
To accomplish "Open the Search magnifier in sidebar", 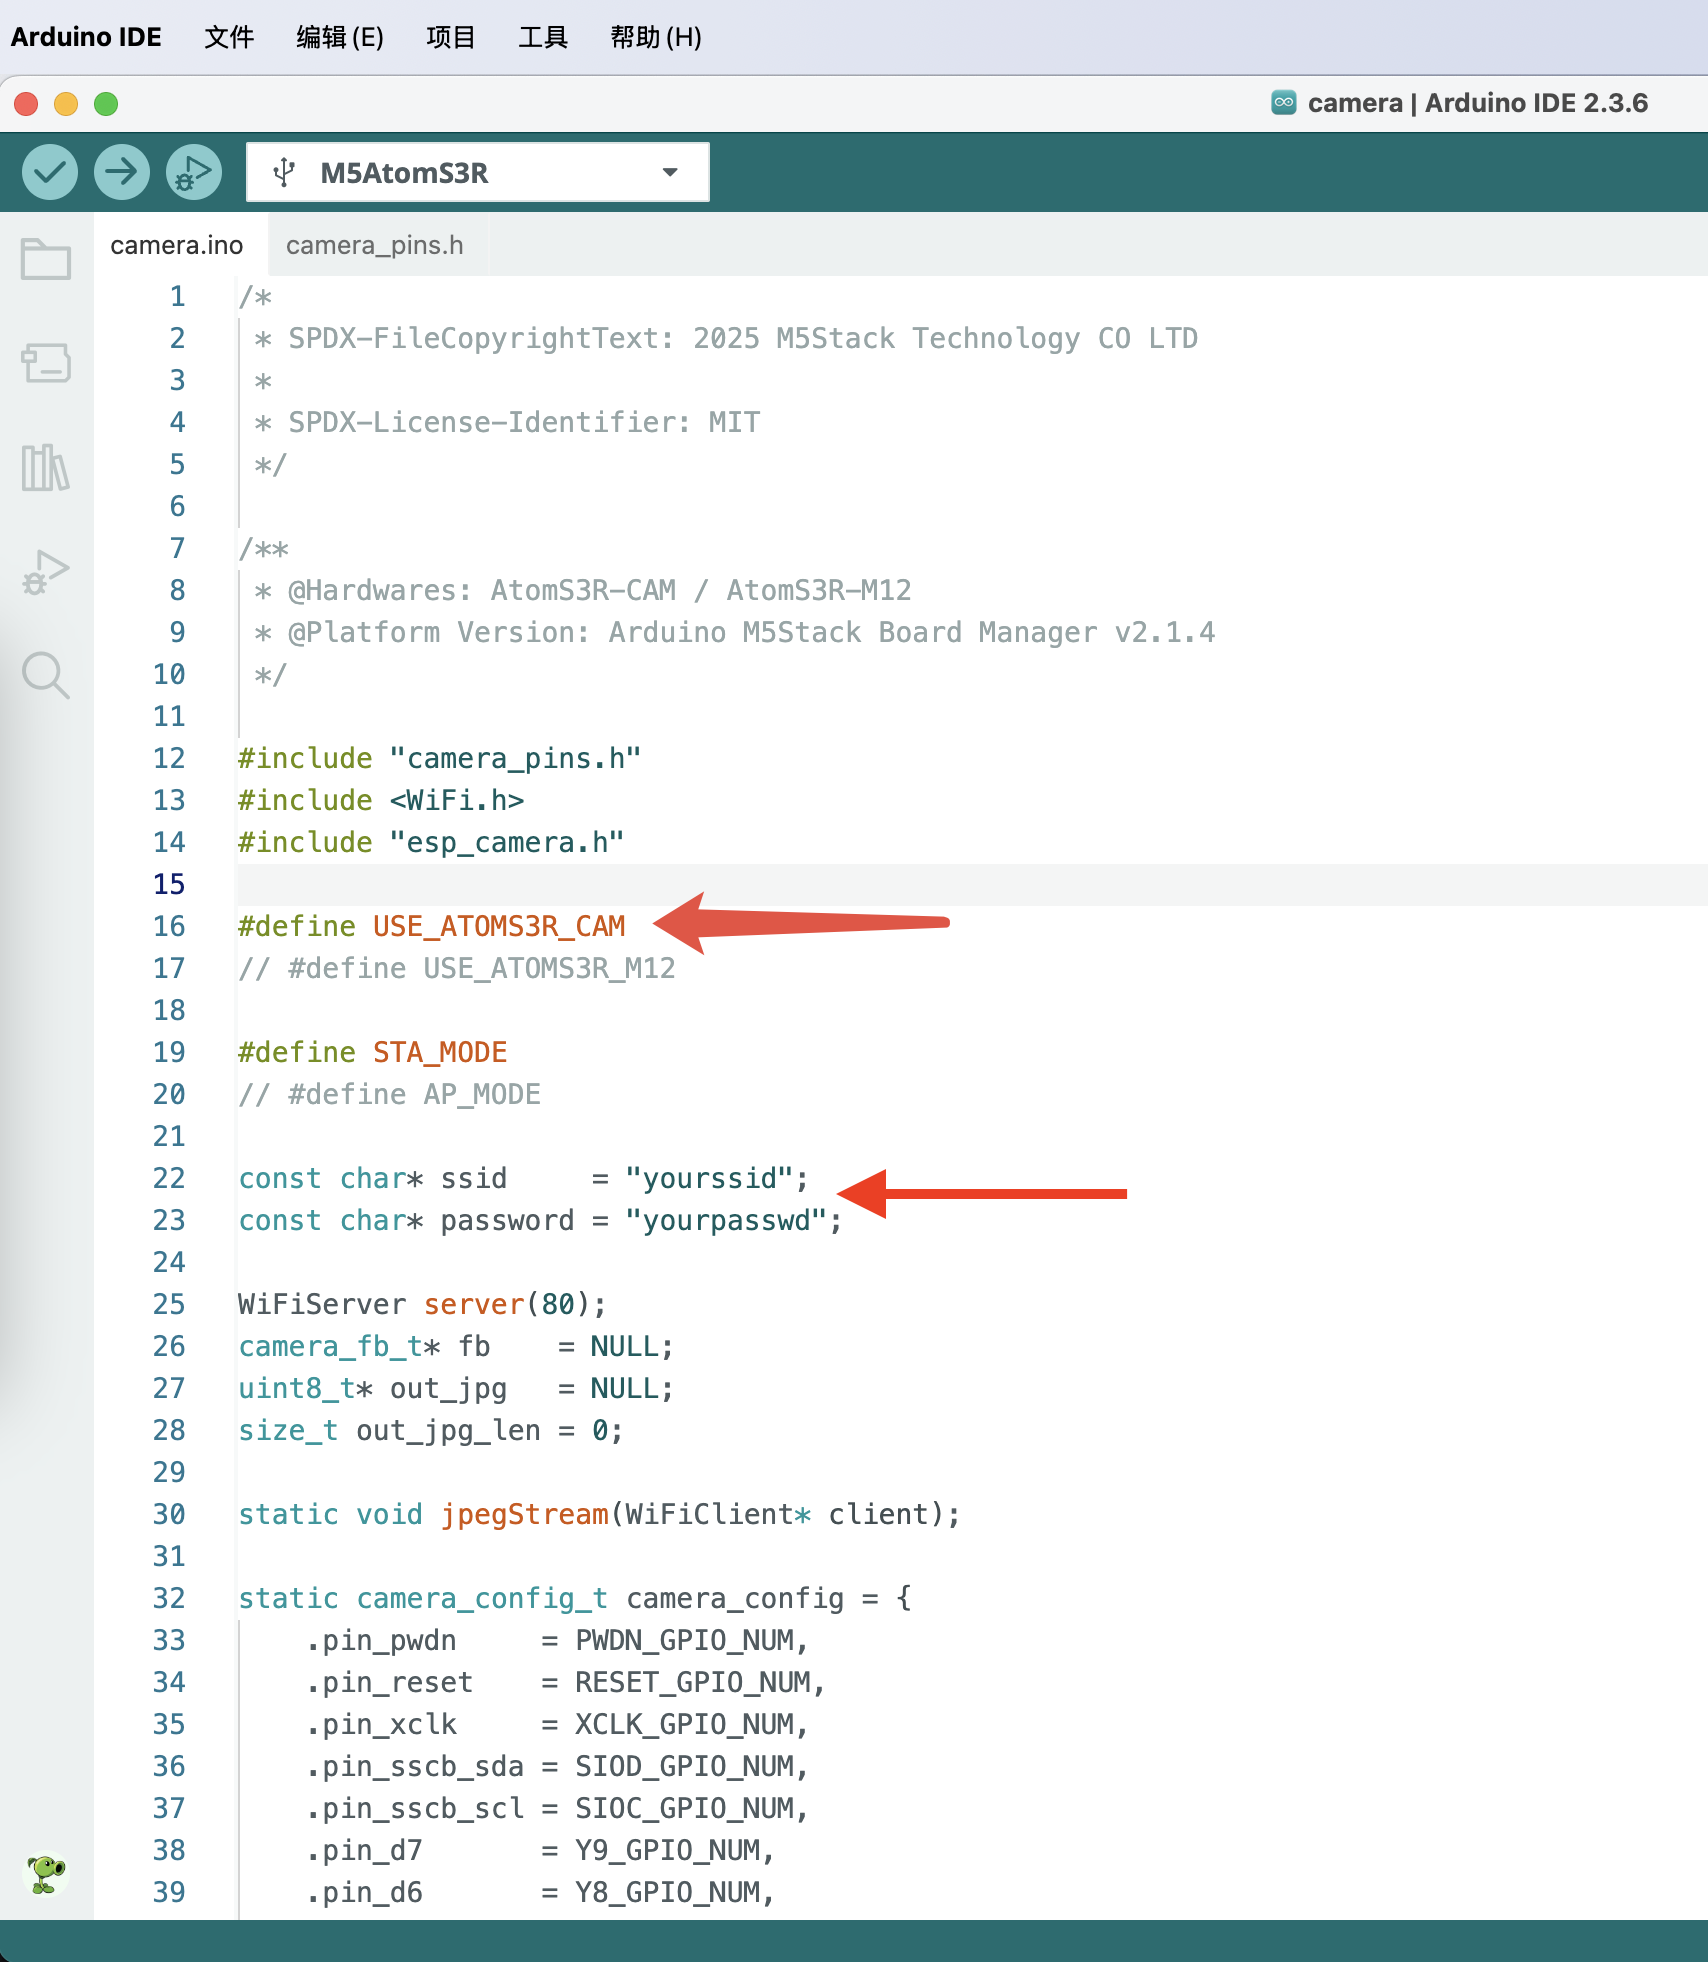I will click(46, 676).
